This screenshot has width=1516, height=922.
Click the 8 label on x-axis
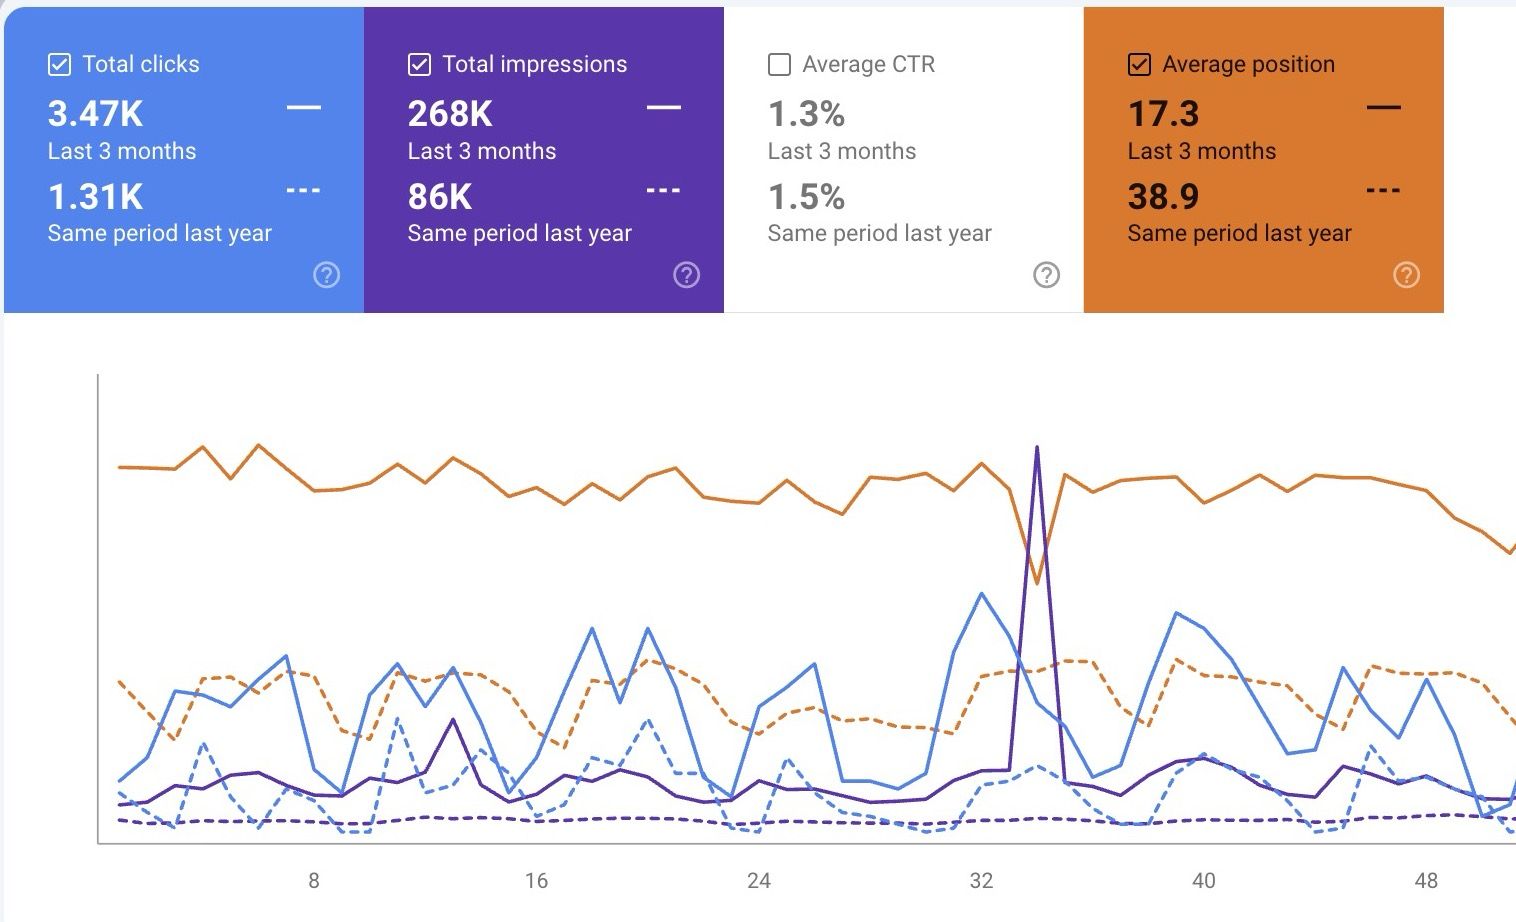(x=314, y=881)
